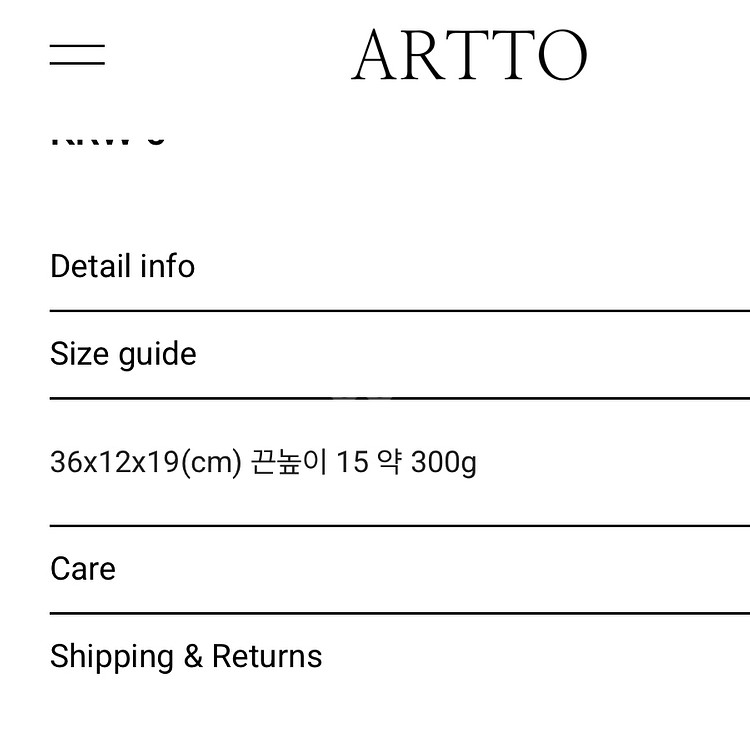Toggle the site navigation drawer icon
The image size is (750, 750).
coord(78,54)
